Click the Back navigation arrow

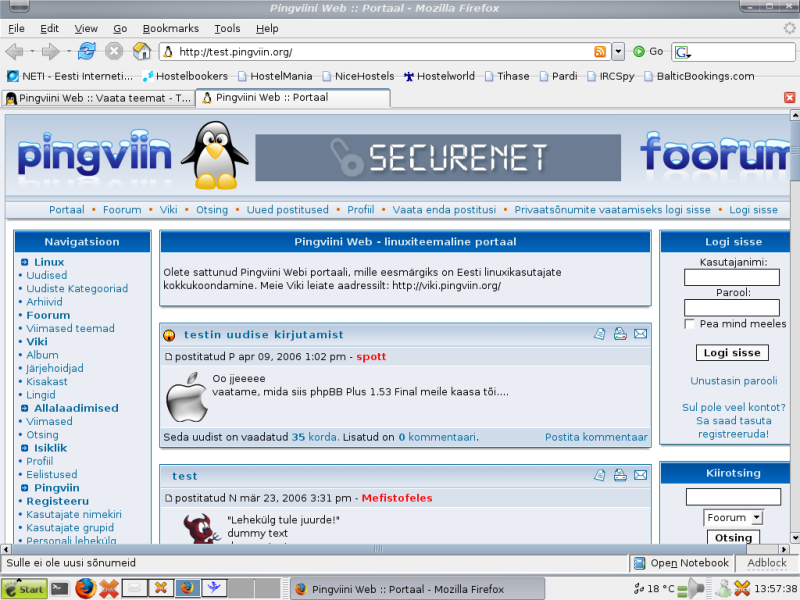tap(14, 52)
